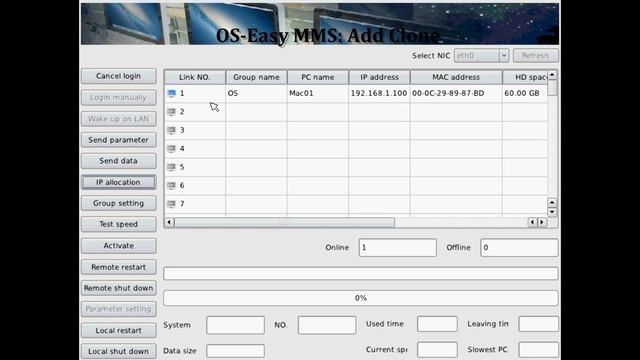Select the Mac01 PC name cell
Image resolution: width=640 pixels, height=360 pixels.
pyautogui.click(x=318, y=93)
